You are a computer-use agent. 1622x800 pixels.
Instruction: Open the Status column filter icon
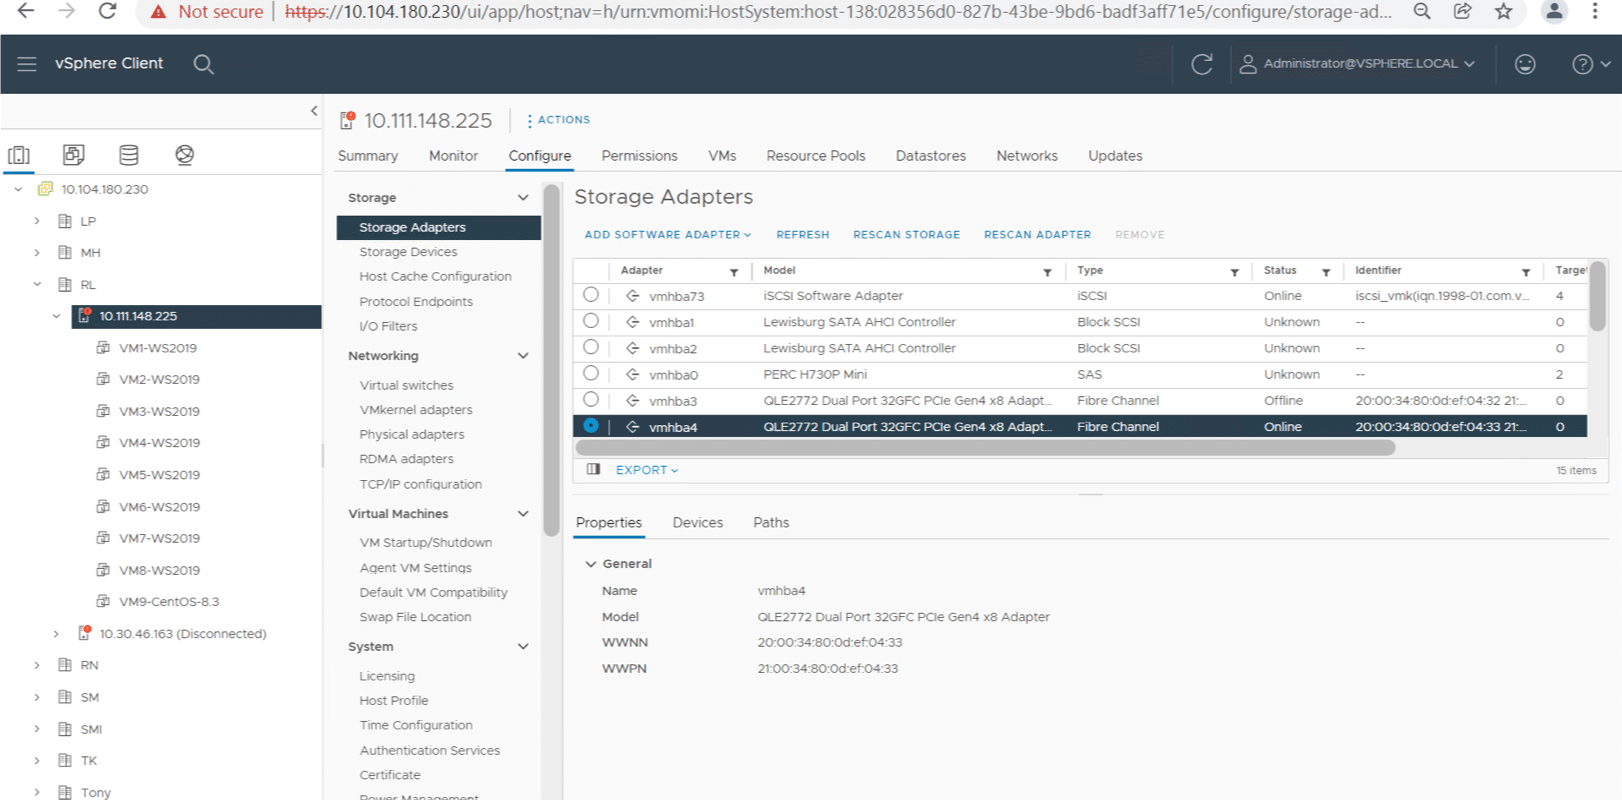pyautogui.click(x=1326, y=272)
